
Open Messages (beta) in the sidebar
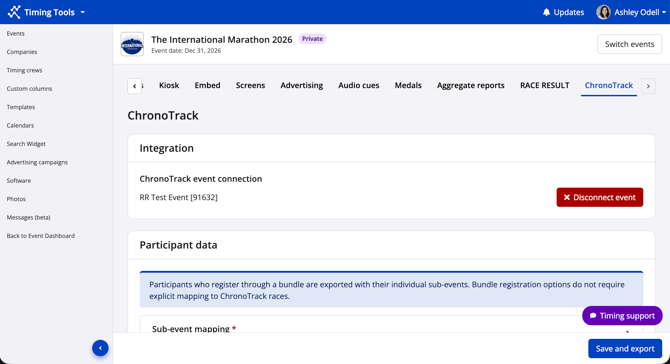28,217
